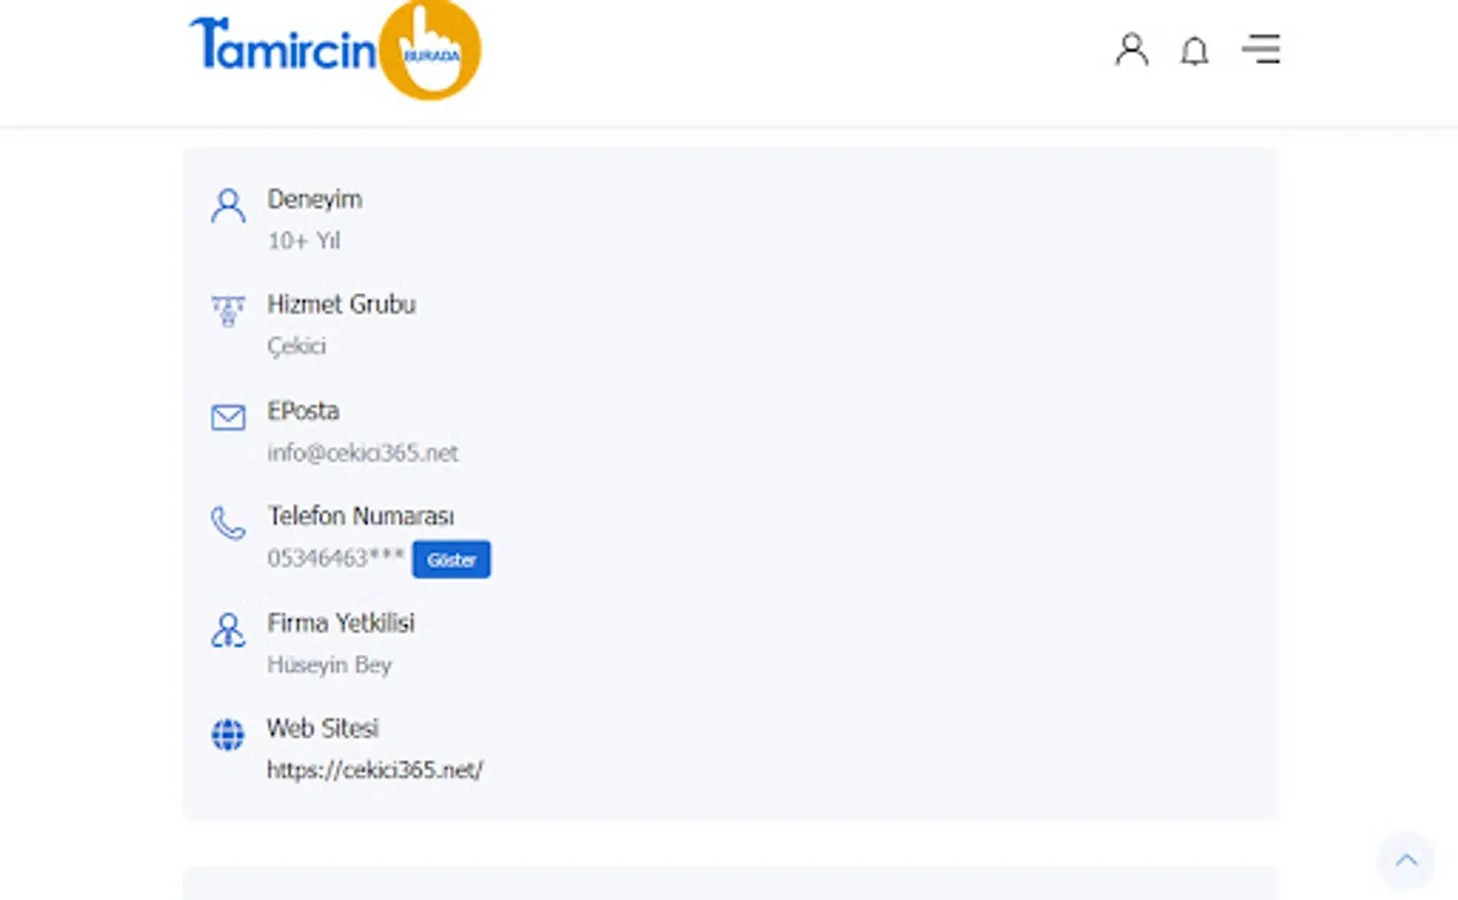Click the Çekici value
This screenshot has height=900, width=1458.
(296, 346)
